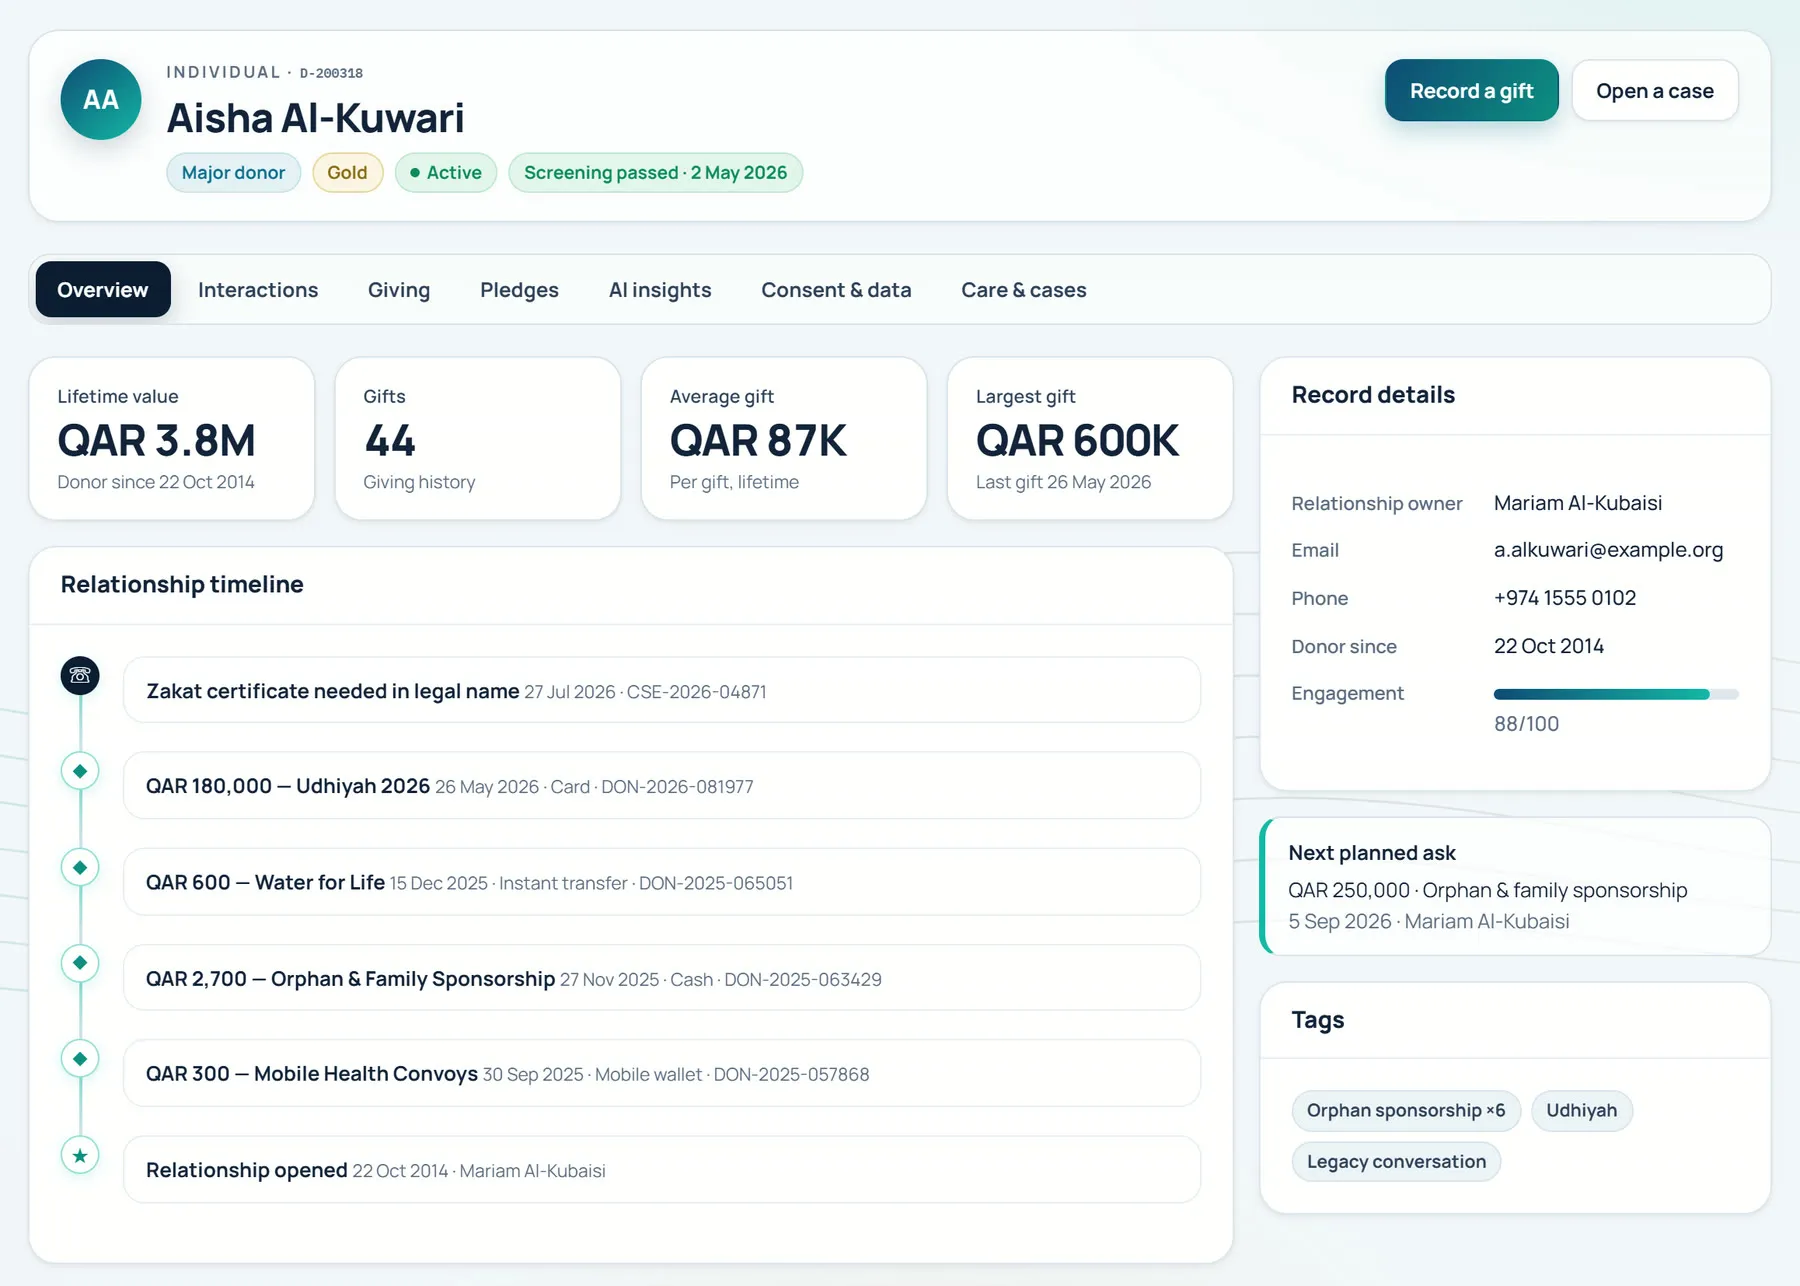Click the Record a gift button
This screenshot has height=1286, width=1800.
click(1472, 91)
